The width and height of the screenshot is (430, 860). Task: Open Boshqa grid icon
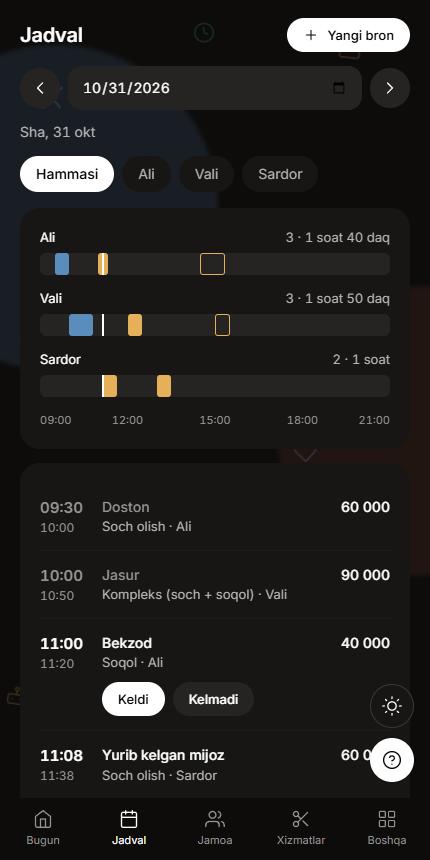387,819
